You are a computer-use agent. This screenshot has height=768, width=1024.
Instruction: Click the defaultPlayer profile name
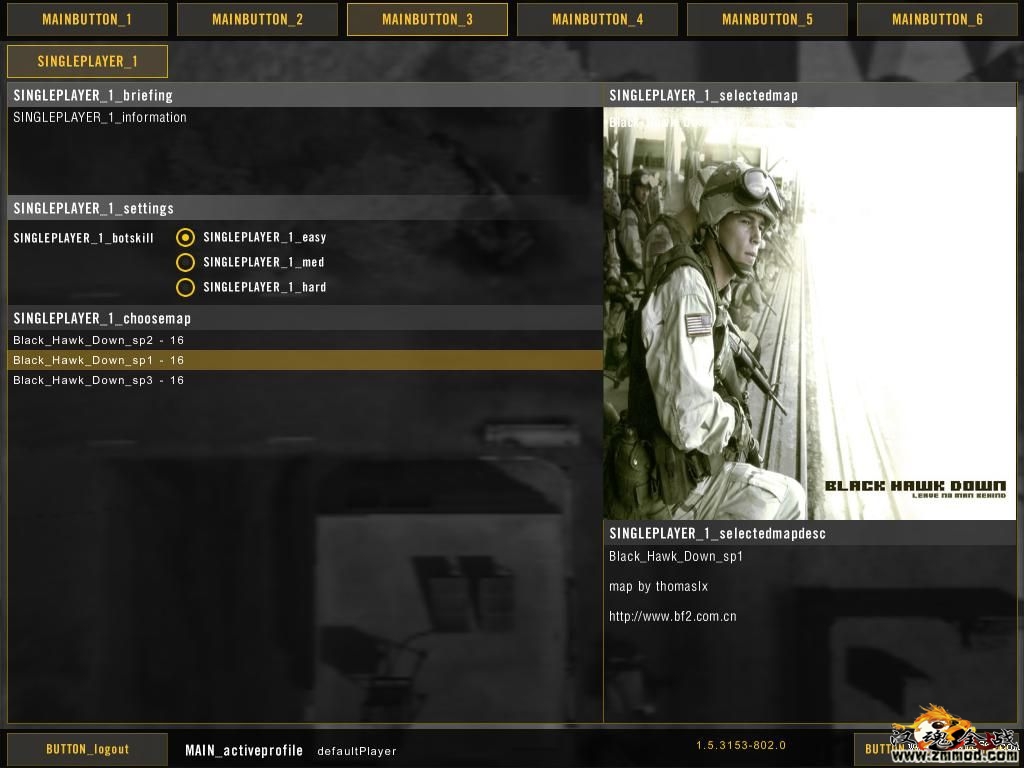point(357,751)
